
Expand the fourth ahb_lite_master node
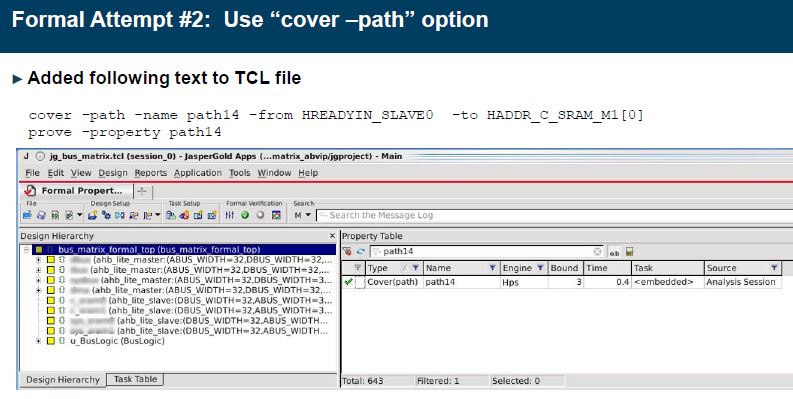coord(38,290)
